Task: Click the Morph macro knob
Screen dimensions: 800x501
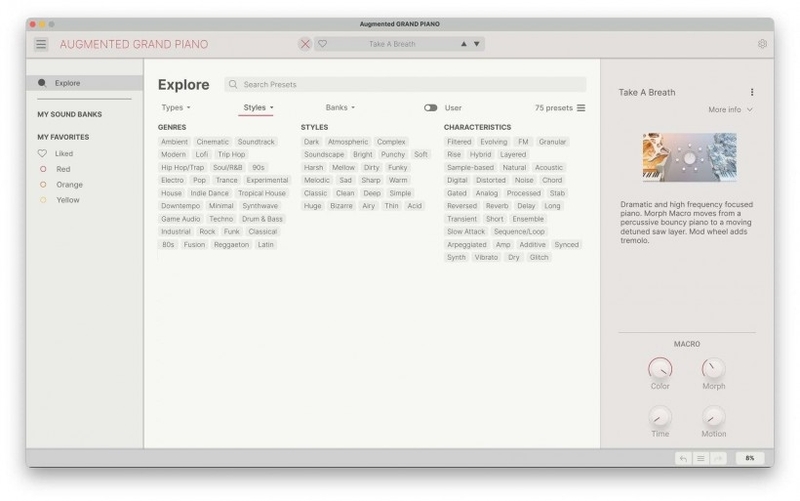Action: click(713, 369)
